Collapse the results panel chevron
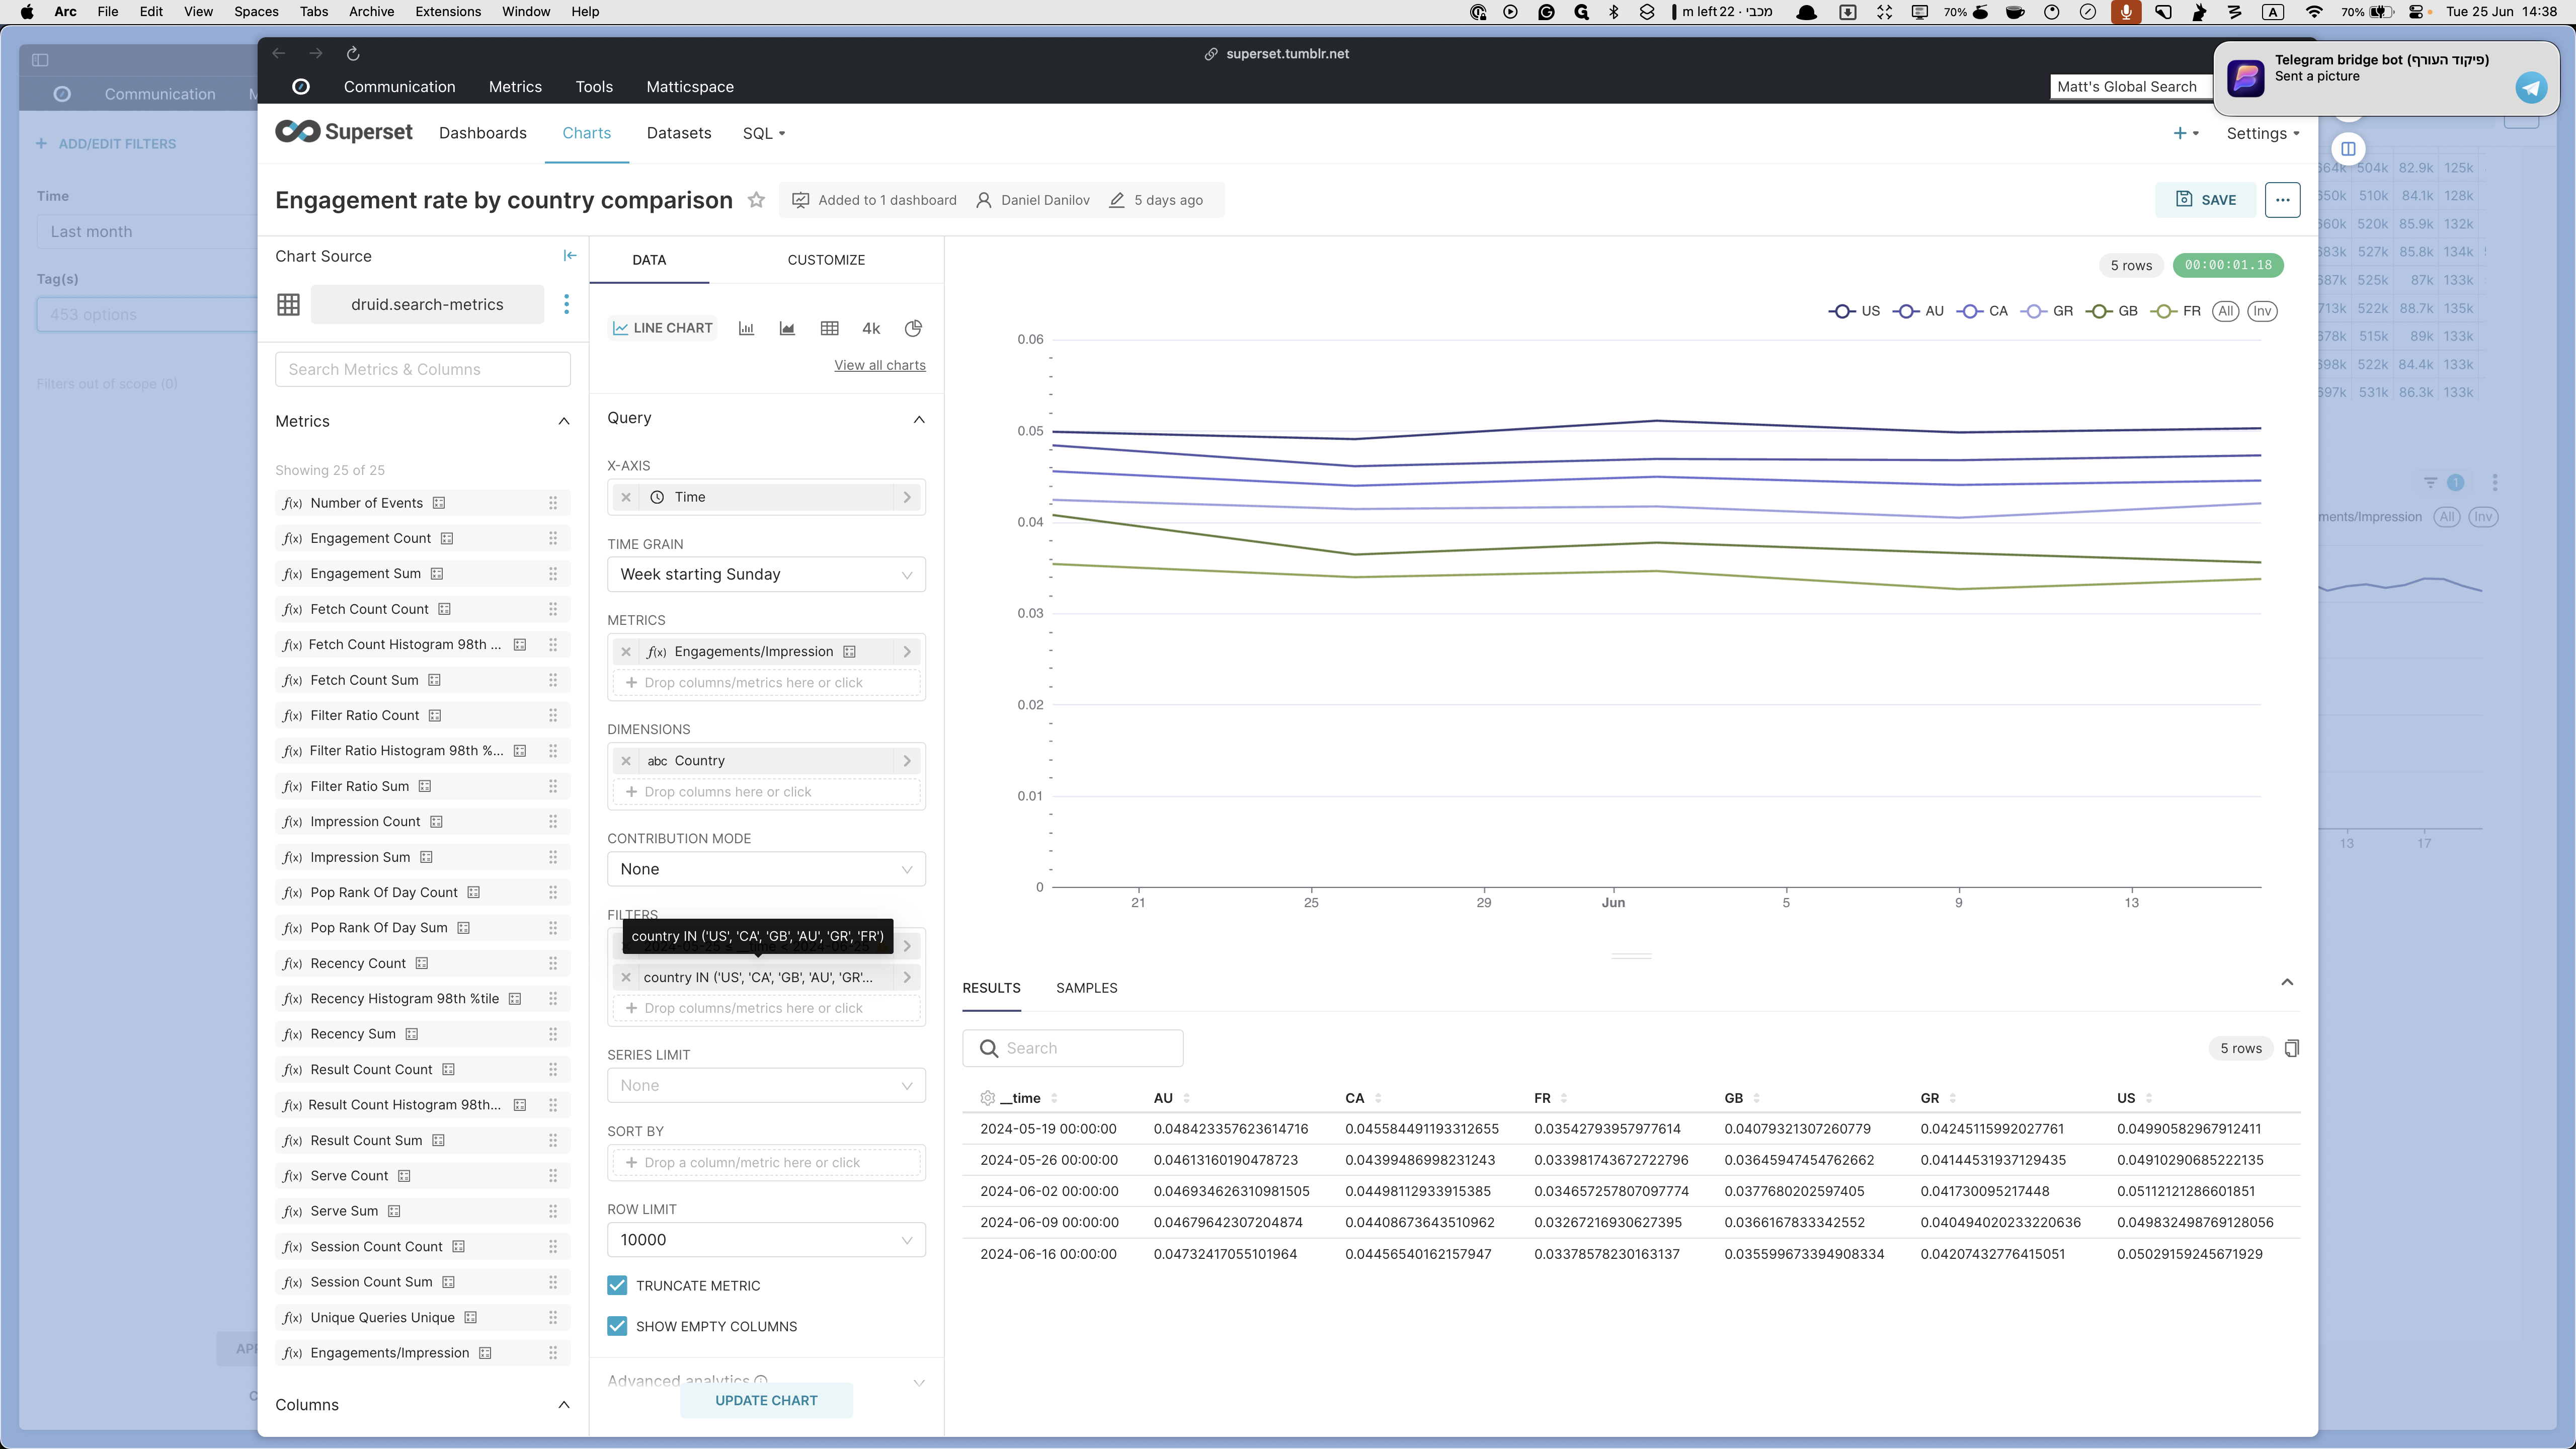 2286,982
